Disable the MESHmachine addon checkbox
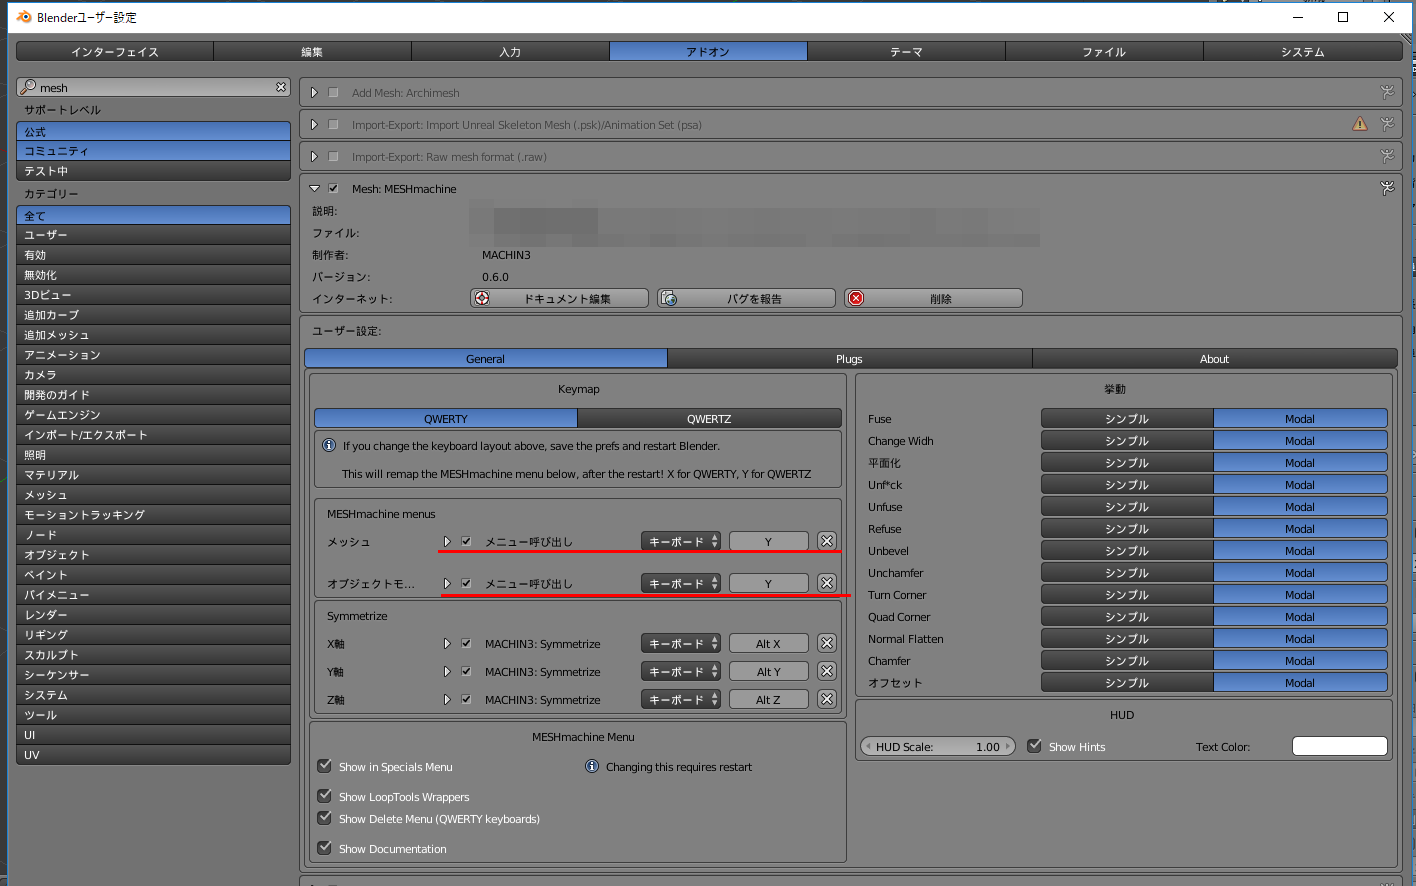 (x=334, y=188)
